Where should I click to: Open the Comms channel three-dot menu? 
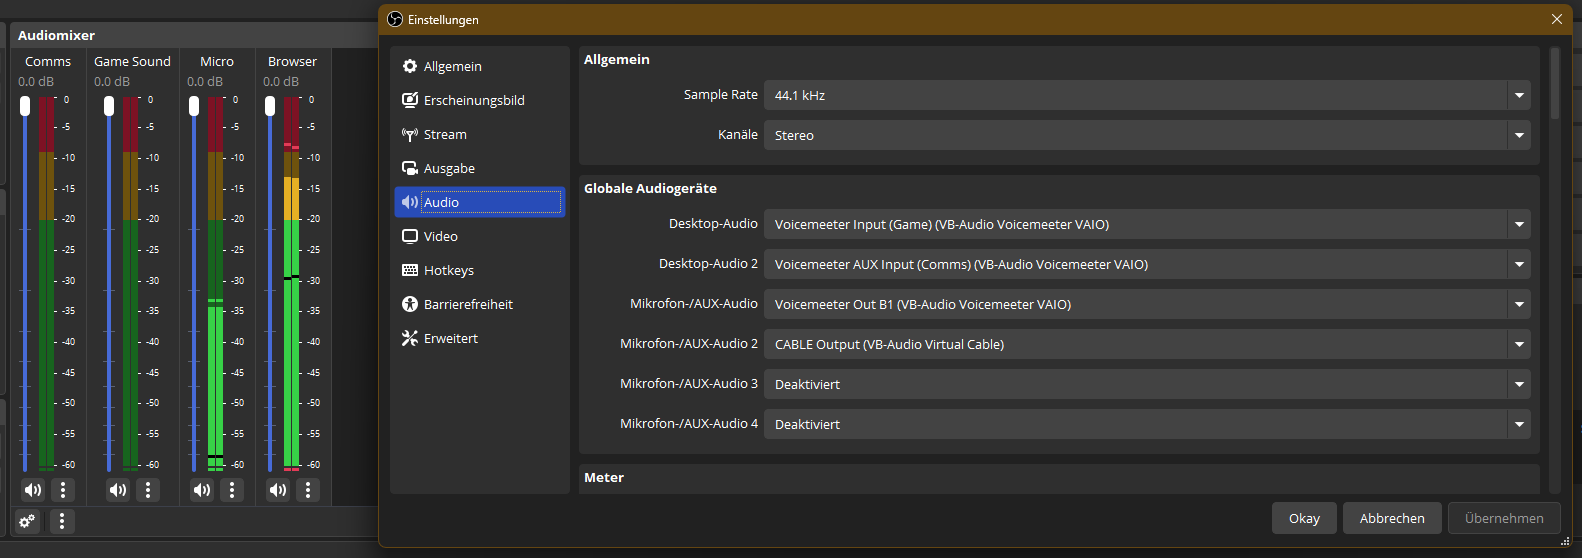coord(63,490)
